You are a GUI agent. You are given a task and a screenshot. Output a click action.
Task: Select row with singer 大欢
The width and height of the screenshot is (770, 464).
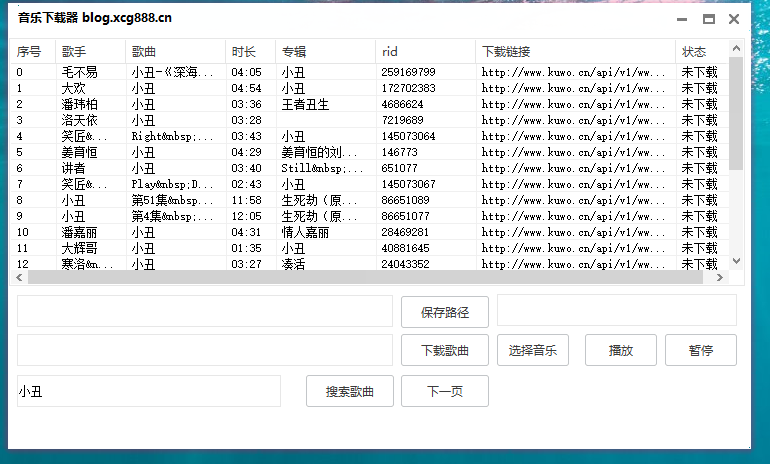tap(369, 88)
